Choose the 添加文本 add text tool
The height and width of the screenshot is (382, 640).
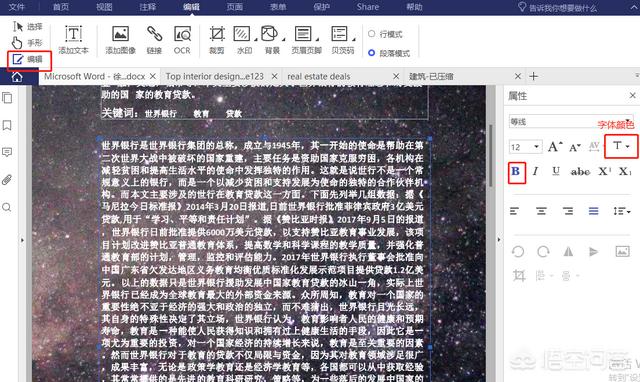pyautogui.click(x=73, y=40)
